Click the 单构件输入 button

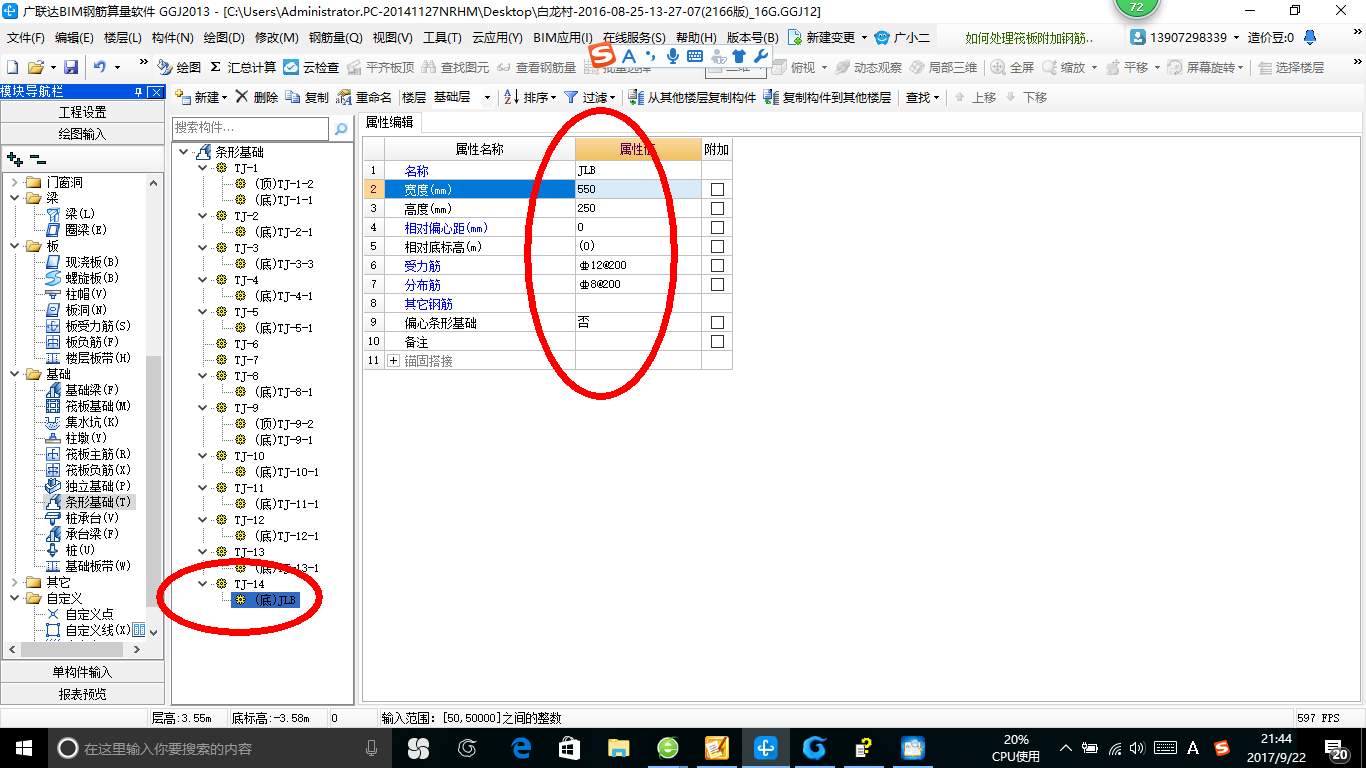pyautogui.click(x=83, y=672)
